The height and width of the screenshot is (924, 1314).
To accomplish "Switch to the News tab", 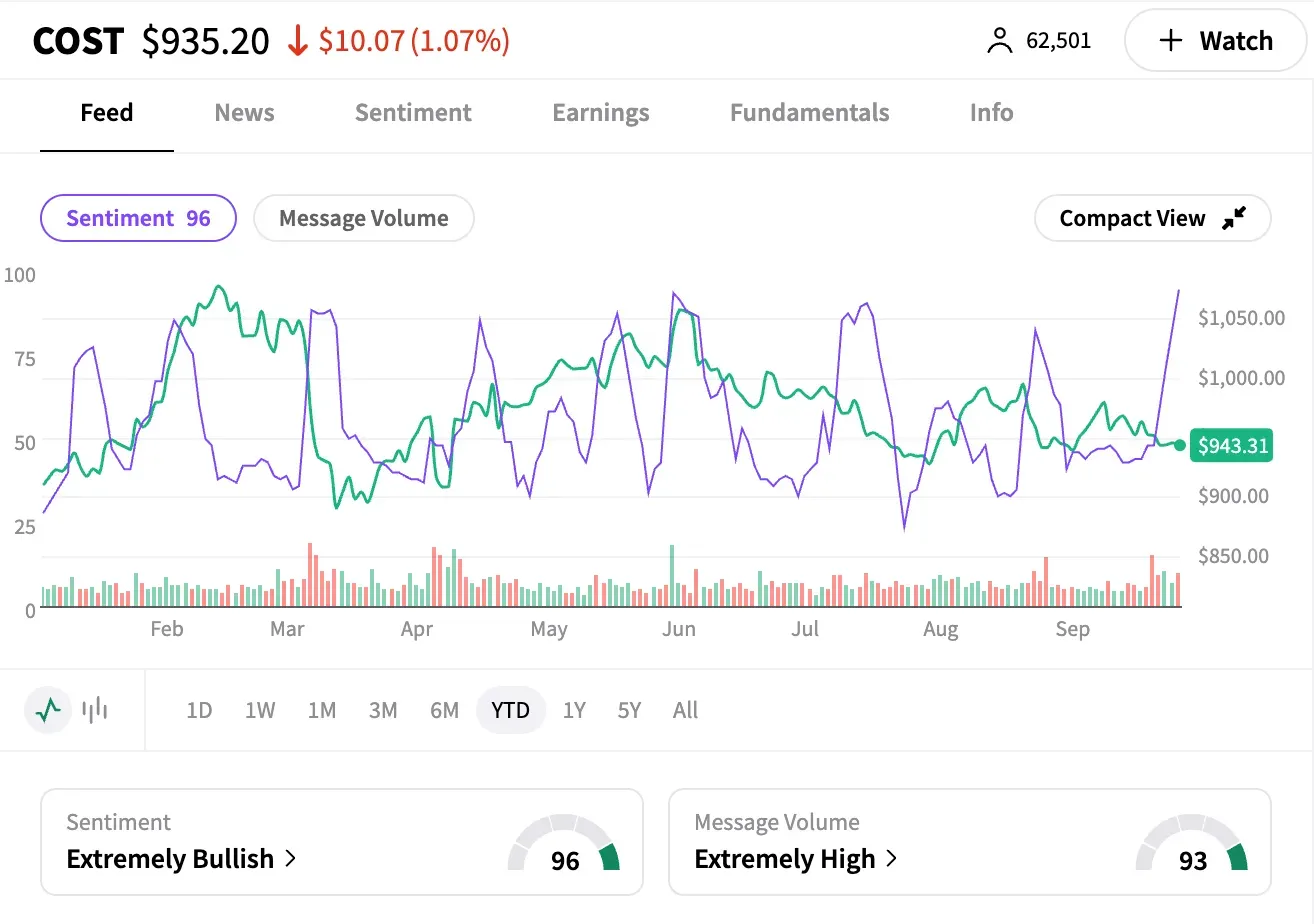I will click(244, 112).
